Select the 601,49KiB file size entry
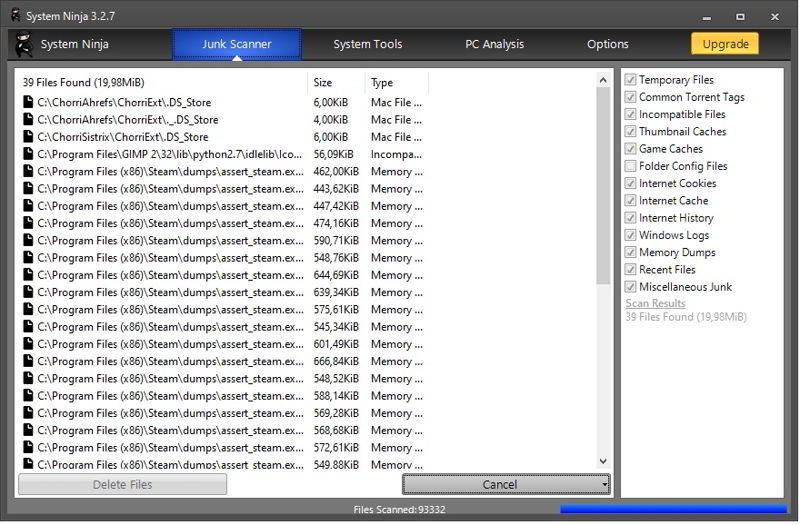Image resolution: width=800 pixels, height=525 pixels. [x=336, y=344]
